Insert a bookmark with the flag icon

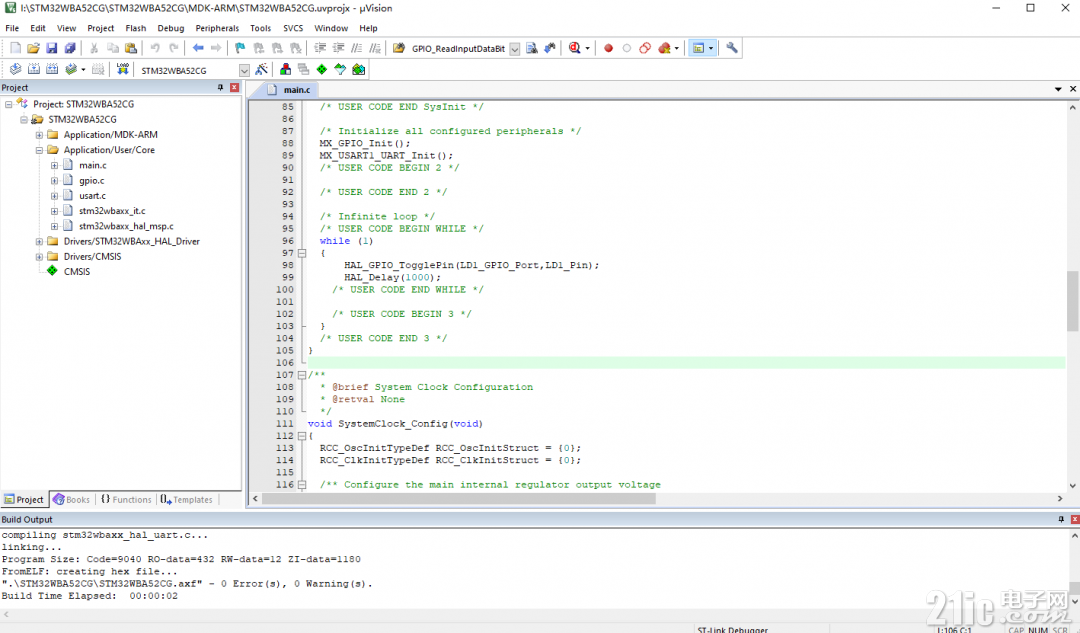pos(240,48)
